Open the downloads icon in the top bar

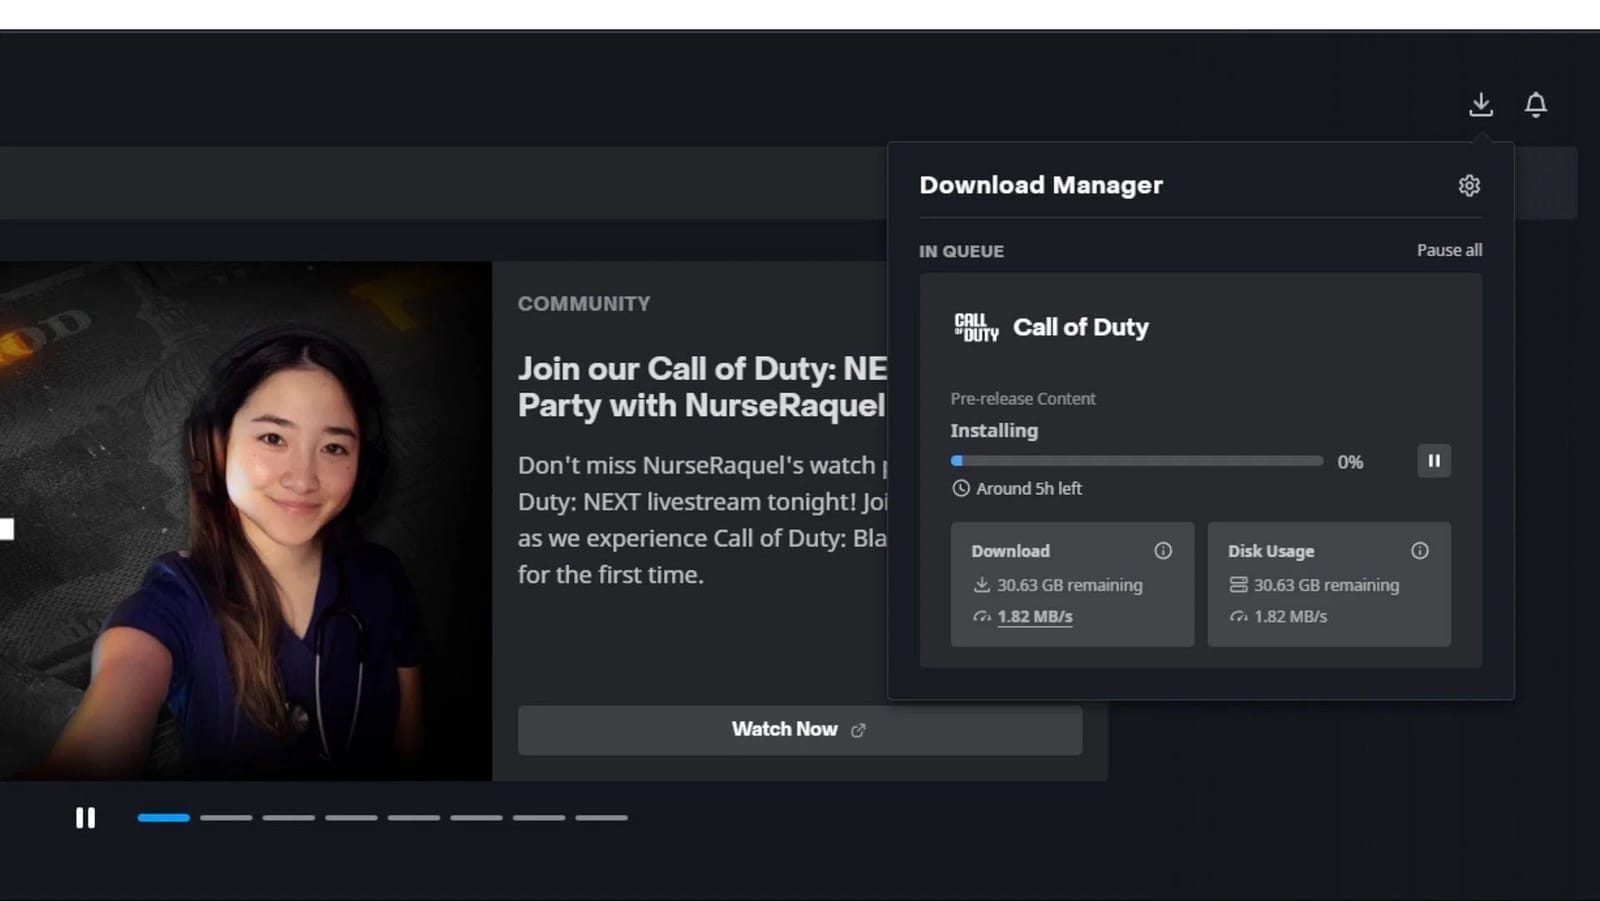point(1481,104)
